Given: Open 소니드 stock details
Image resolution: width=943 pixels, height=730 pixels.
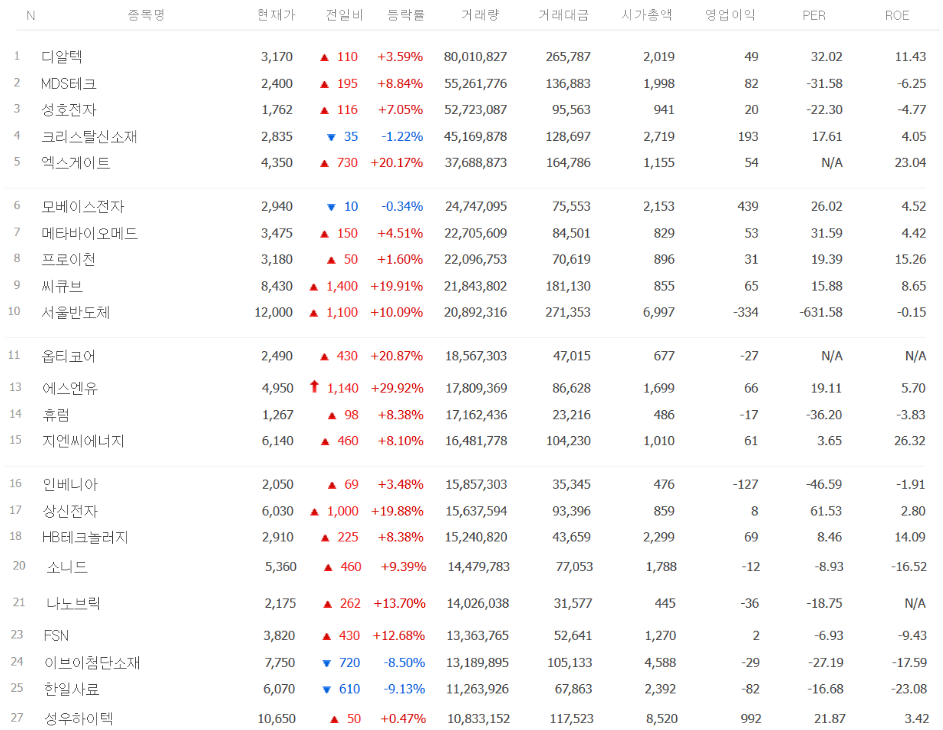Looking at the screenshot, I should (67, 566).
